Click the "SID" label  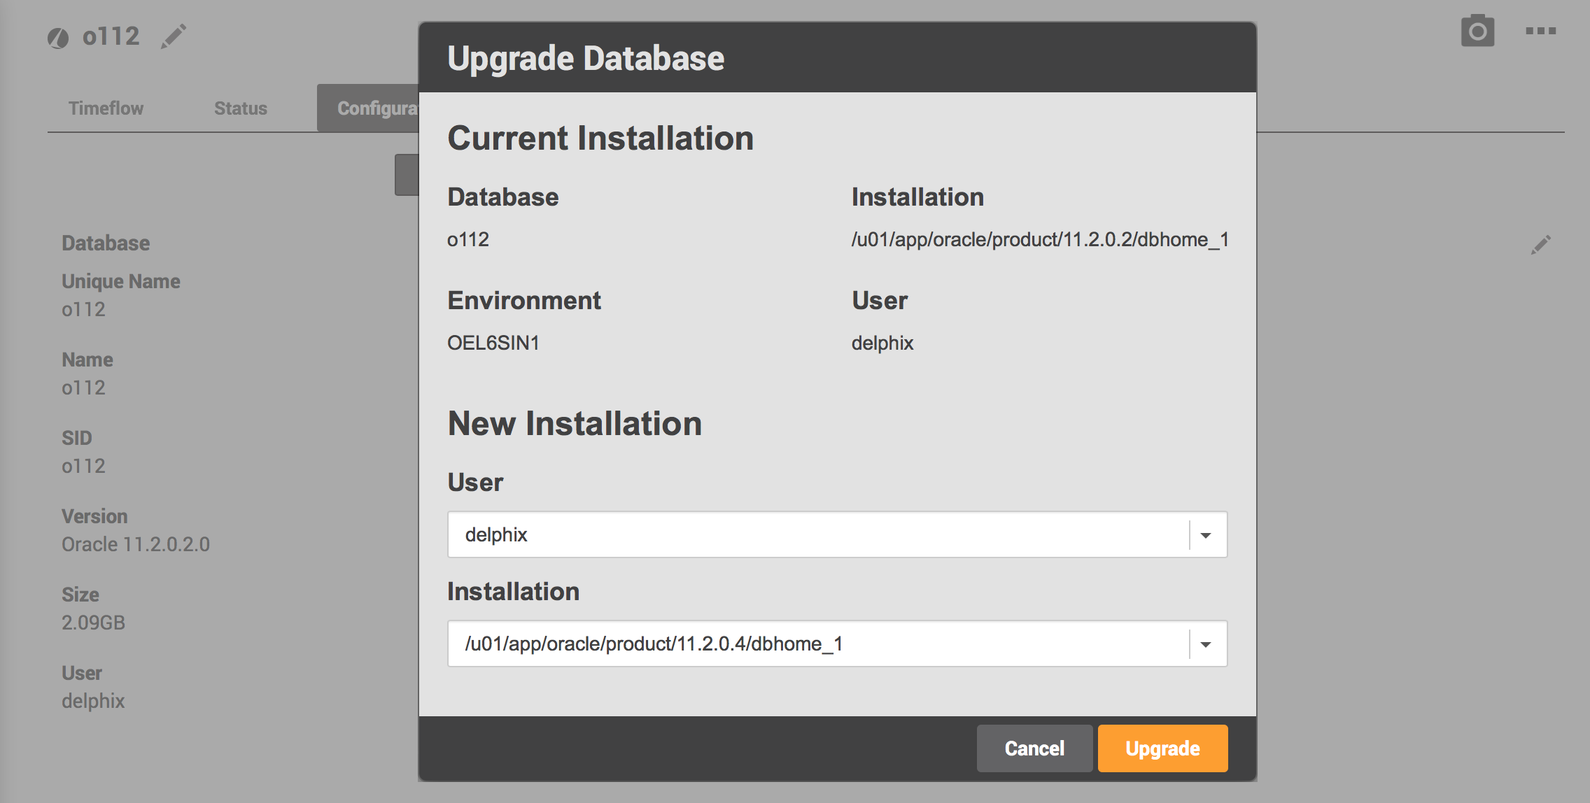tap(77, 438)
